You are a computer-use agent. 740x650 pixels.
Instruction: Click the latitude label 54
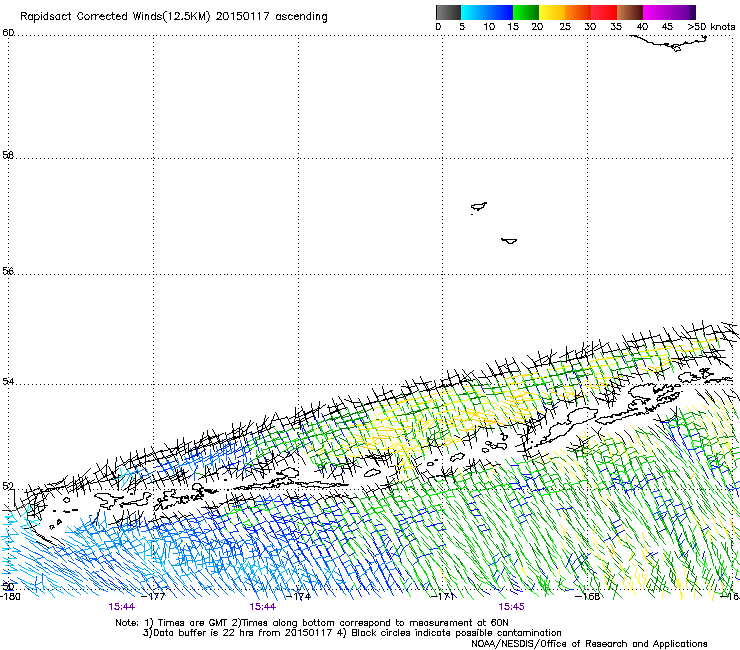8,381
